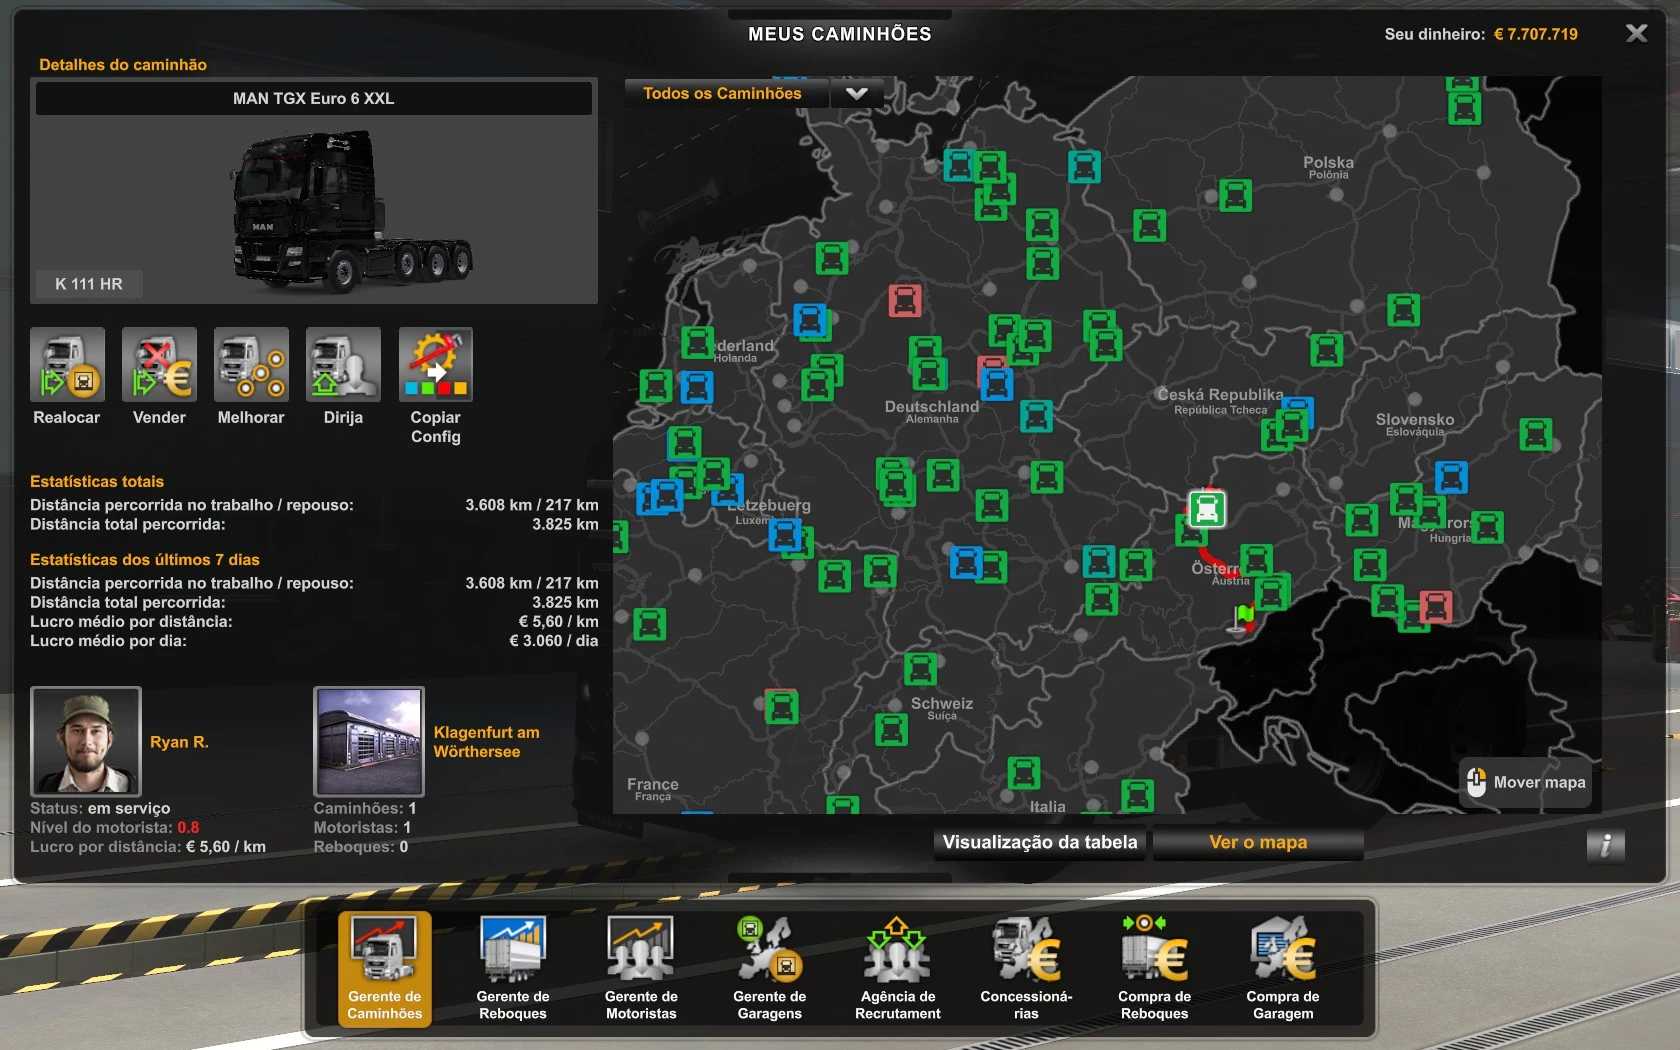Screen dimensions: 1680x1050
Task: Click the Dirija drive icon
Action: tap(343, 365)
